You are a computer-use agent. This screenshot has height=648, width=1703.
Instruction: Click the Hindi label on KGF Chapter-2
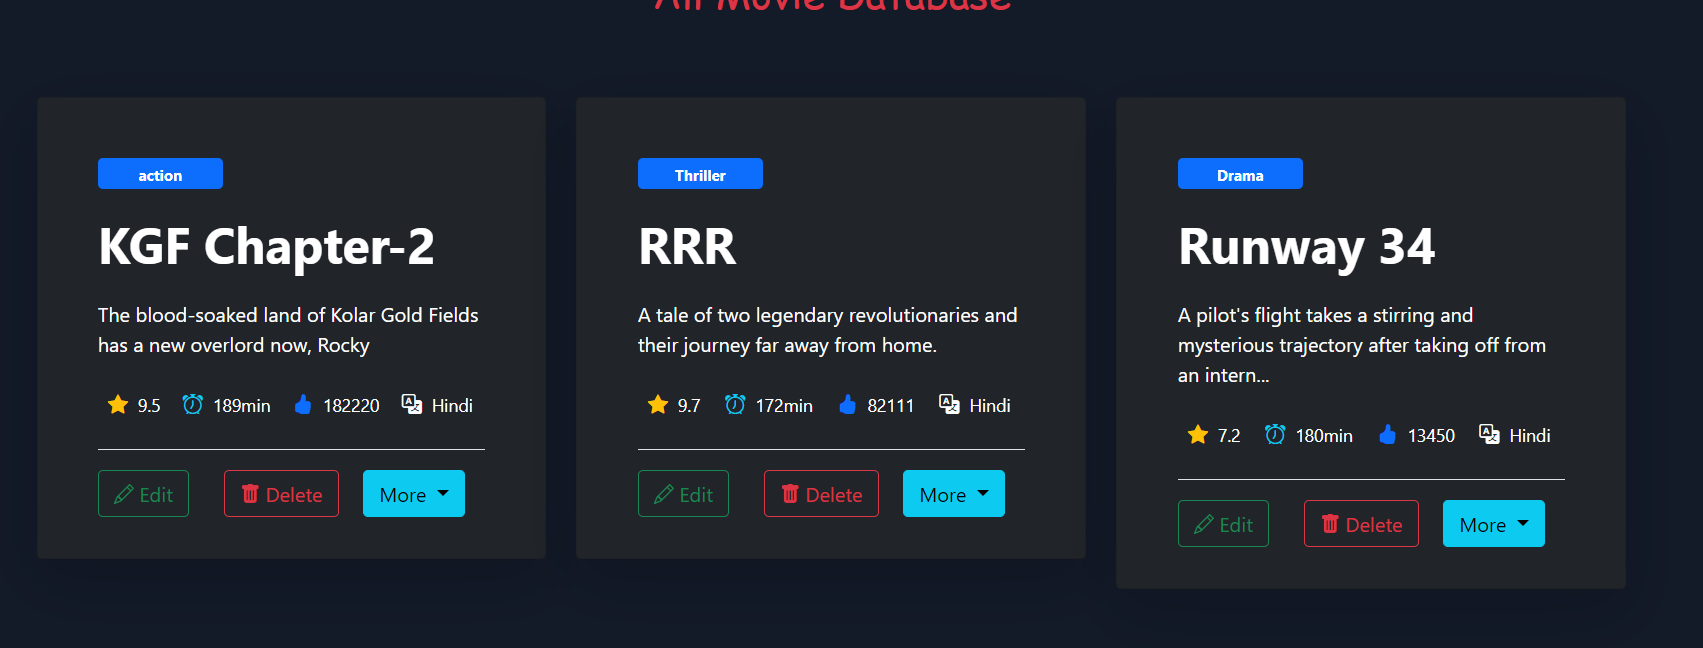click(452, 406)
